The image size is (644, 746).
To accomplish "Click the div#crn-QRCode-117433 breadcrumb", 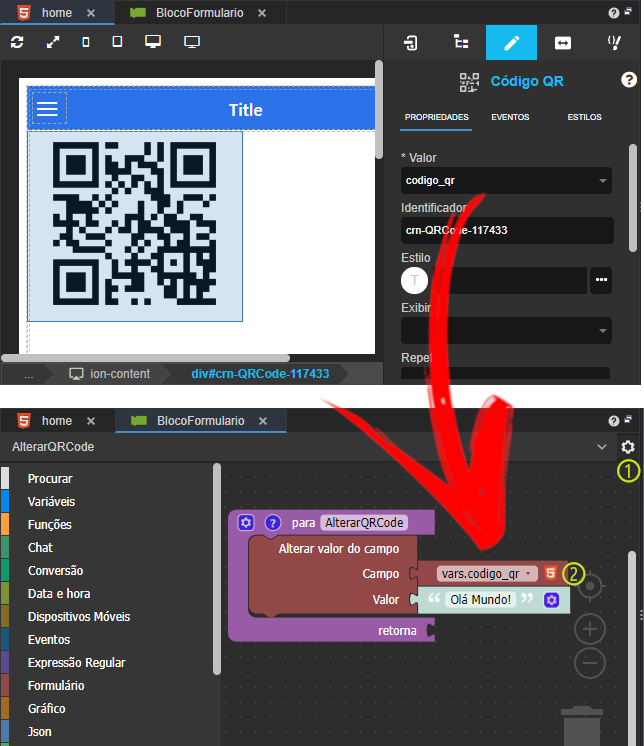I will point(260,374).
